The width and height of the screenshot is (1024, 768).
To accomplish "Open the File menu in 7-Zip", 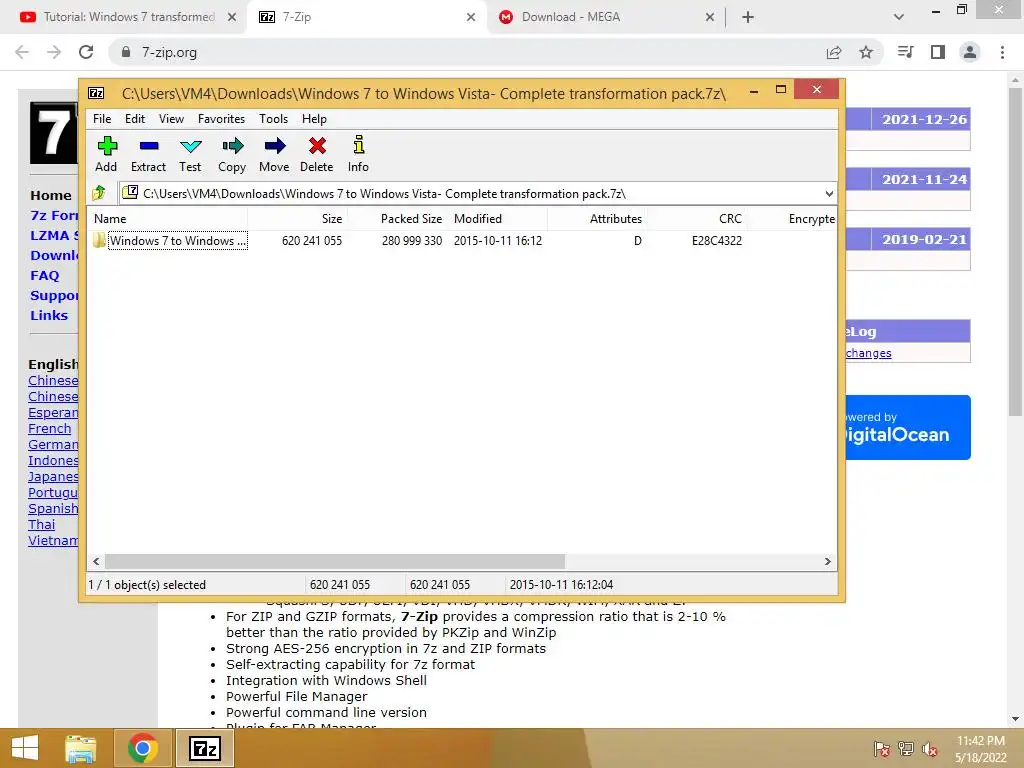I will (102, 119).
